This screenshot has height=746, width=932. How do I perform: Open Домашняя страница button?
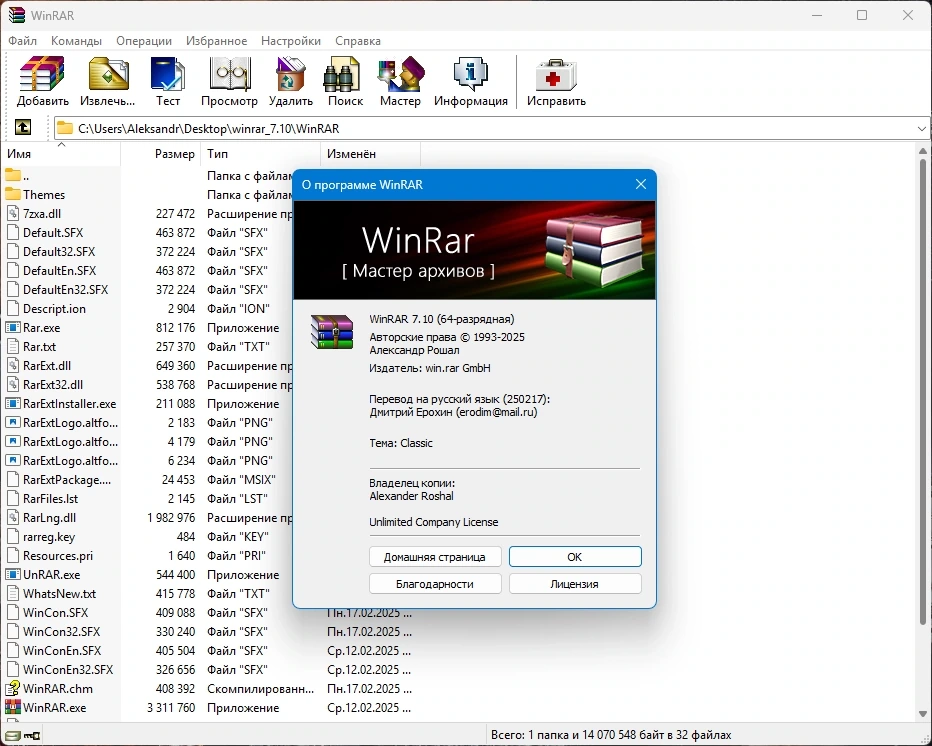click(435, 557)
